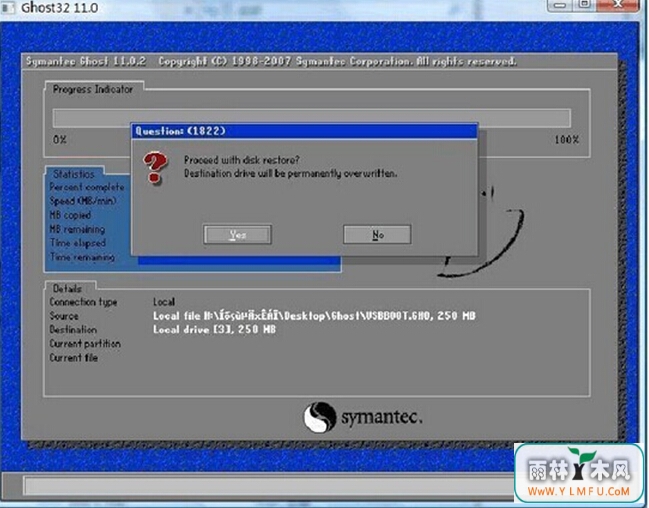Click 'MB copied' statistic row
Image resolution: width=649 pixels, height=508 pixels.
click(x=70, y=215)
